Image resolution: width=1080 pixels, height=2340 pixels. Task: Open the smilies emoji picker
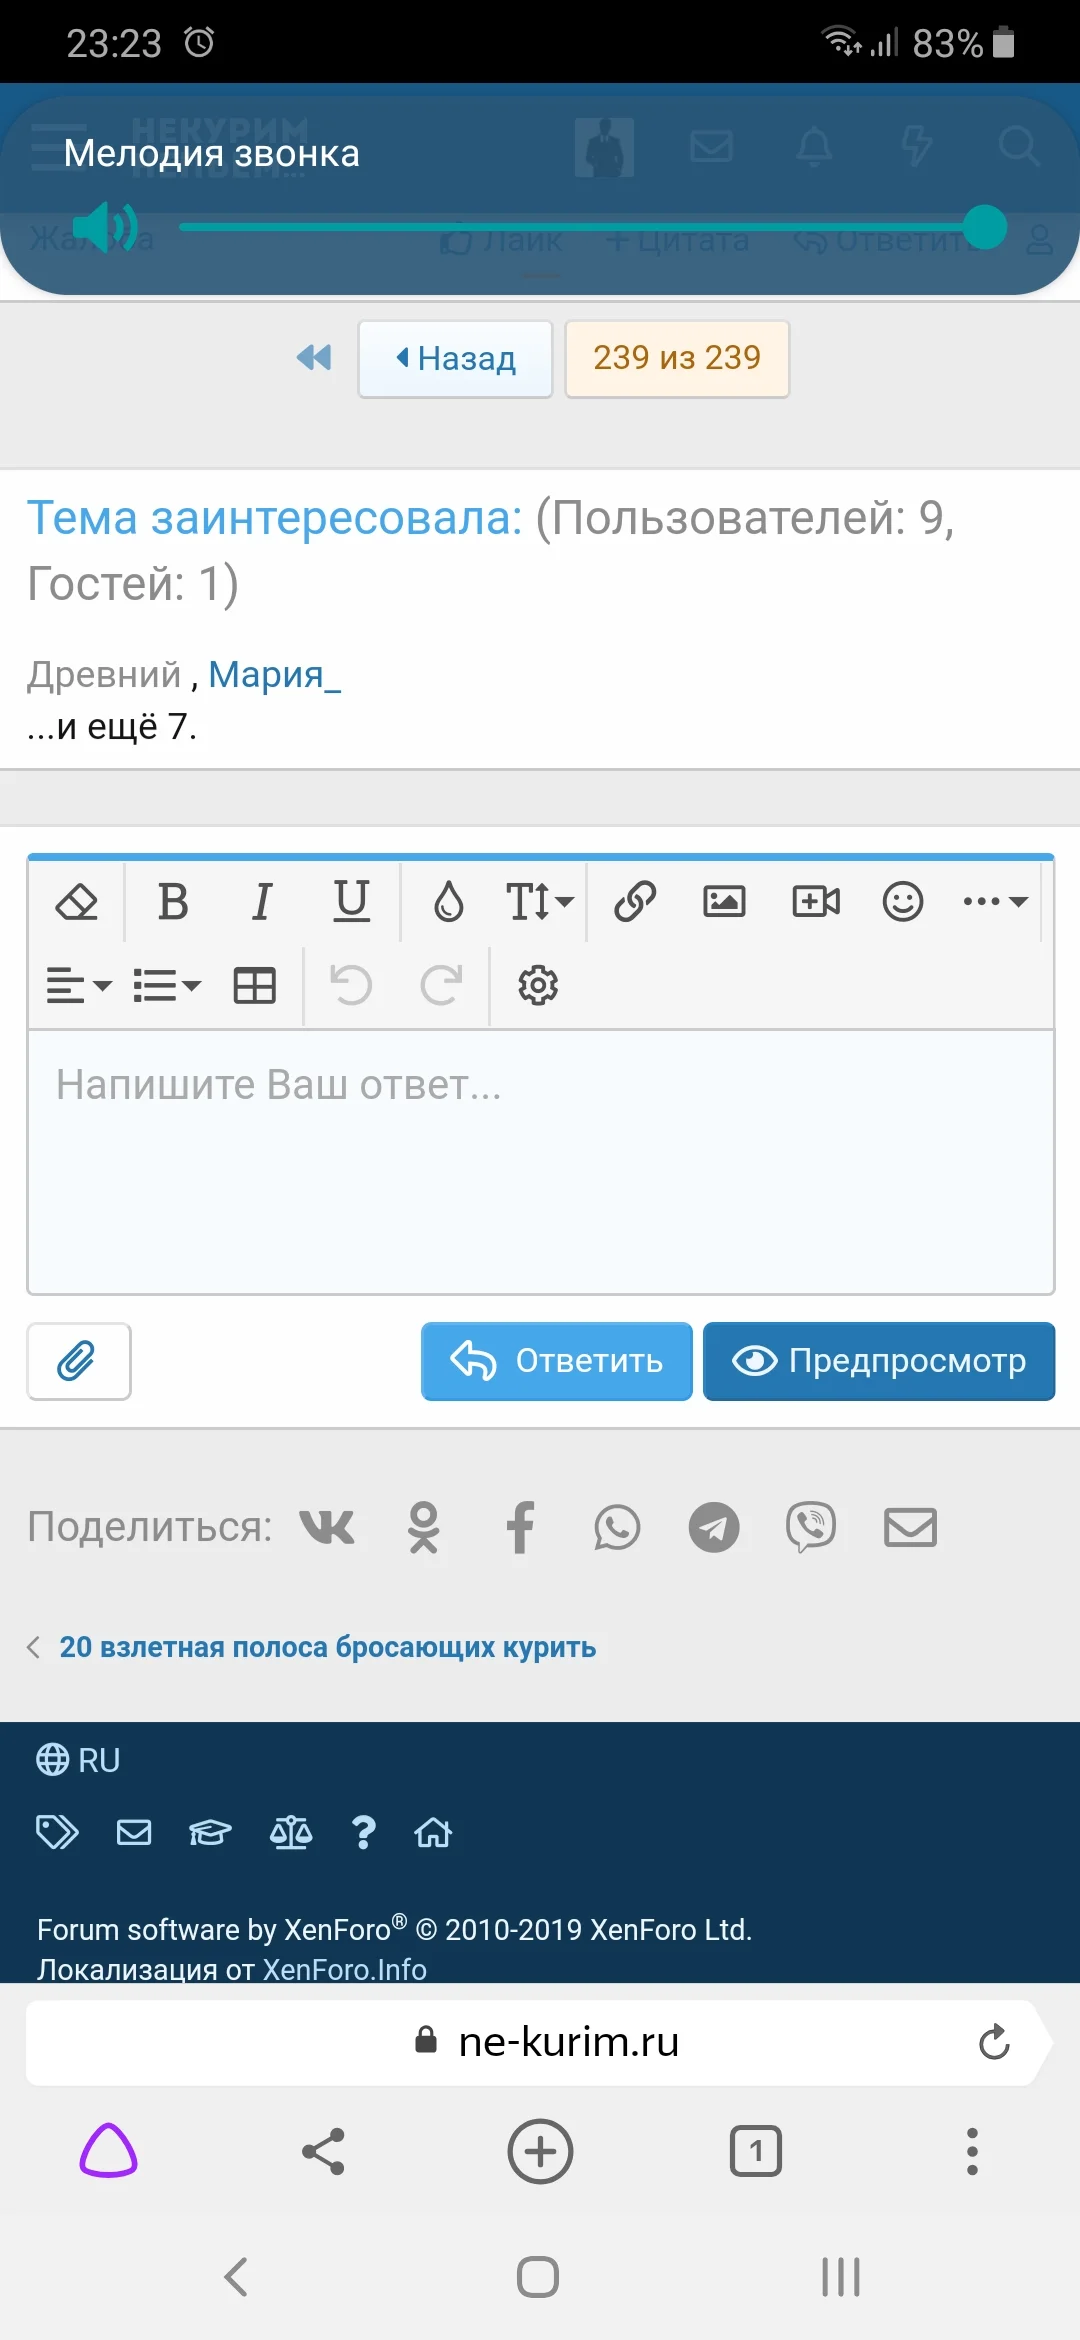903,902
